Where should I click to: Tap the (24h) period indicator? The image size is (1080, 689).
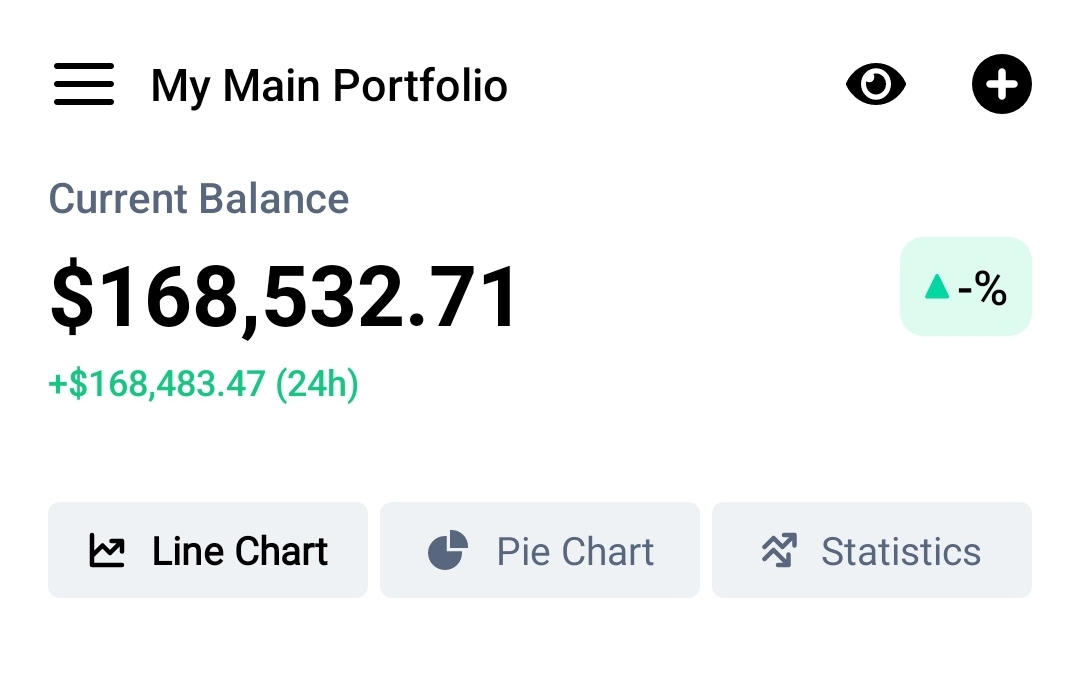[317, 384]
